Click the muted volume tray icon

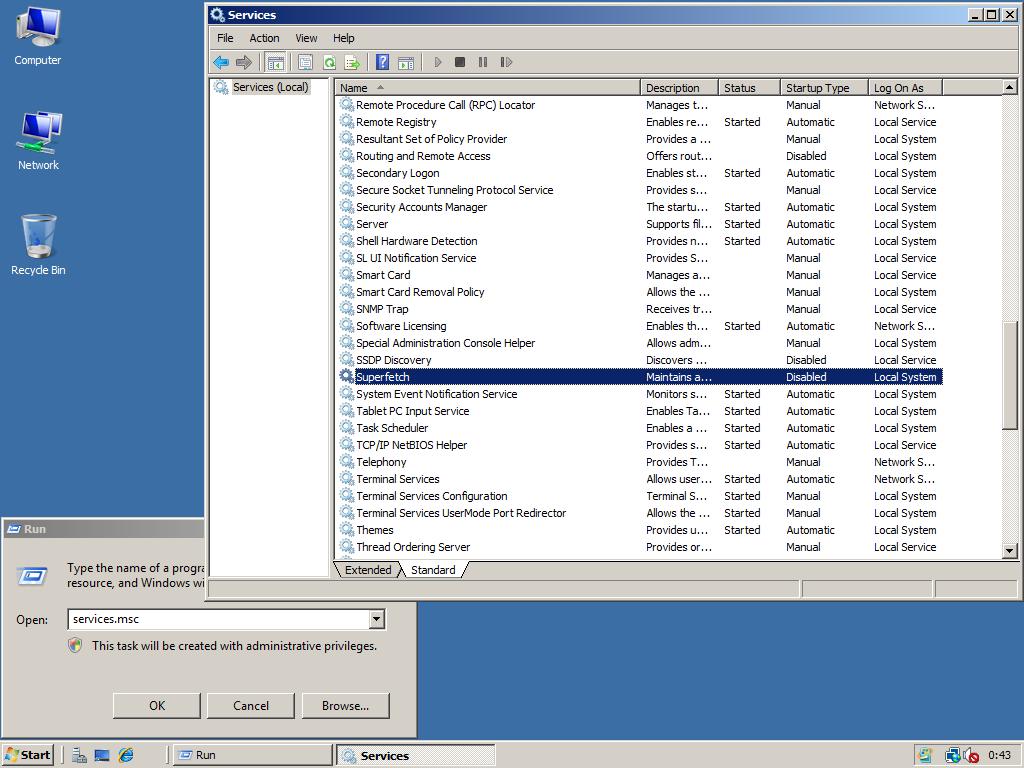tap(971, 756)
